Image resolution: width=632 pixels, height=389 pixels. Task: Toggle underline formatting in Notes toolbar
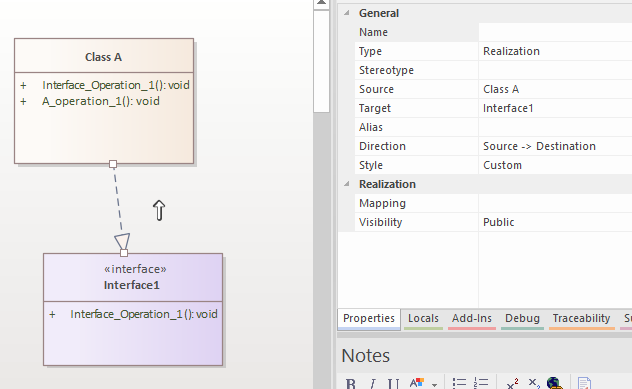tap(393, 383)
